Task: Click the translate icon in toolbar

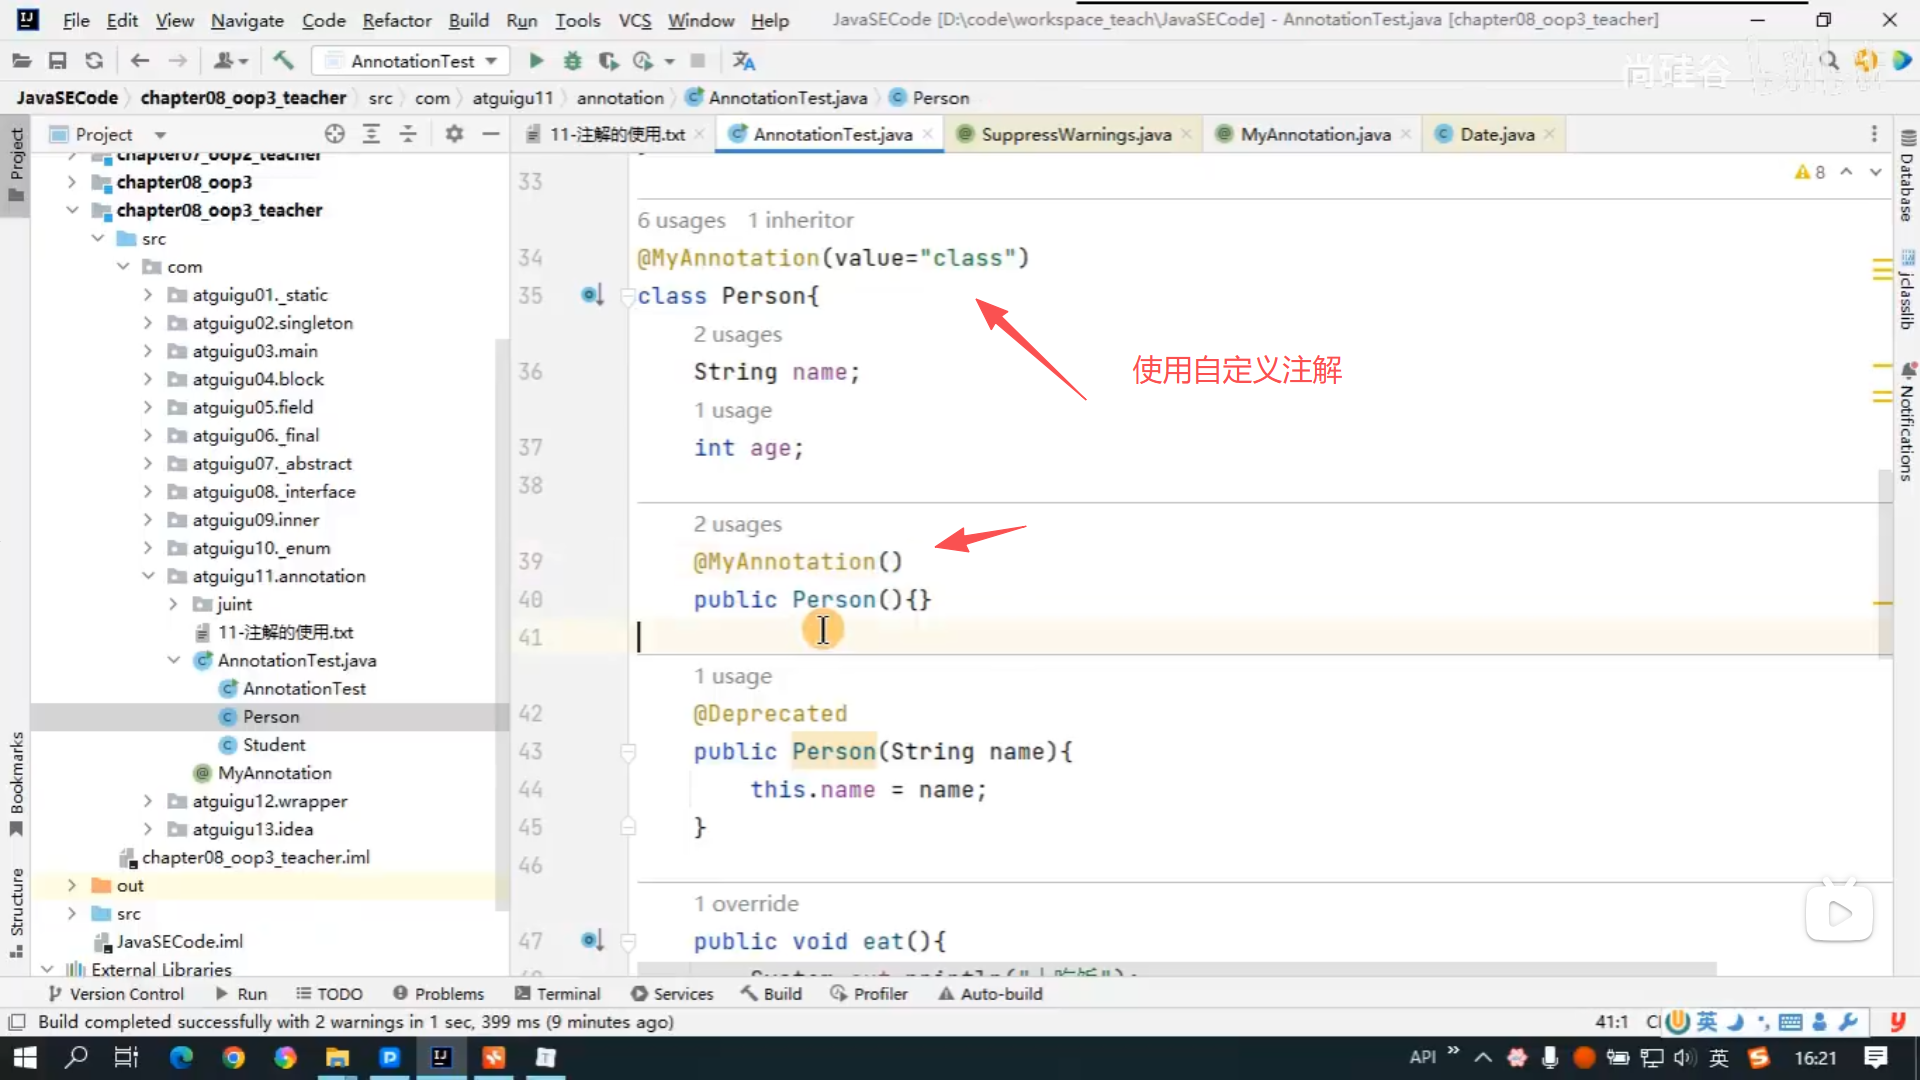Action: pyautogui.click(x=743, y=61)
